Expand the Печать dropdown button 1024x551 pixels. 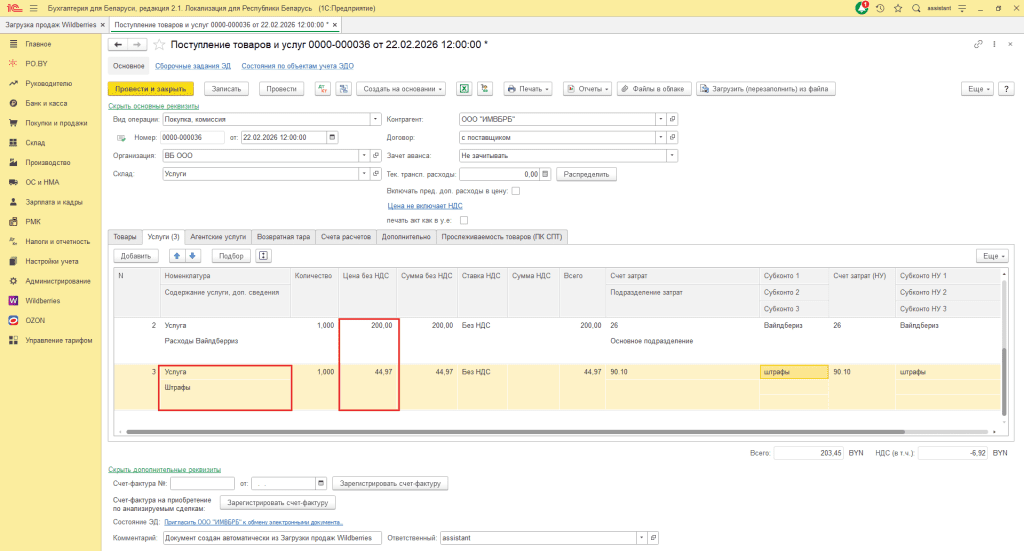pos(530,89)
